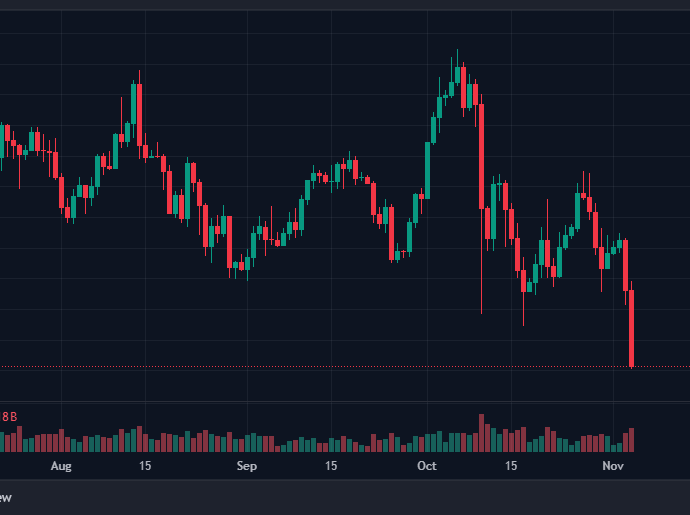Click the Oct label on the time axis
Image resolution: width=690 pixels, height=515 pixels.
(427, 466)
